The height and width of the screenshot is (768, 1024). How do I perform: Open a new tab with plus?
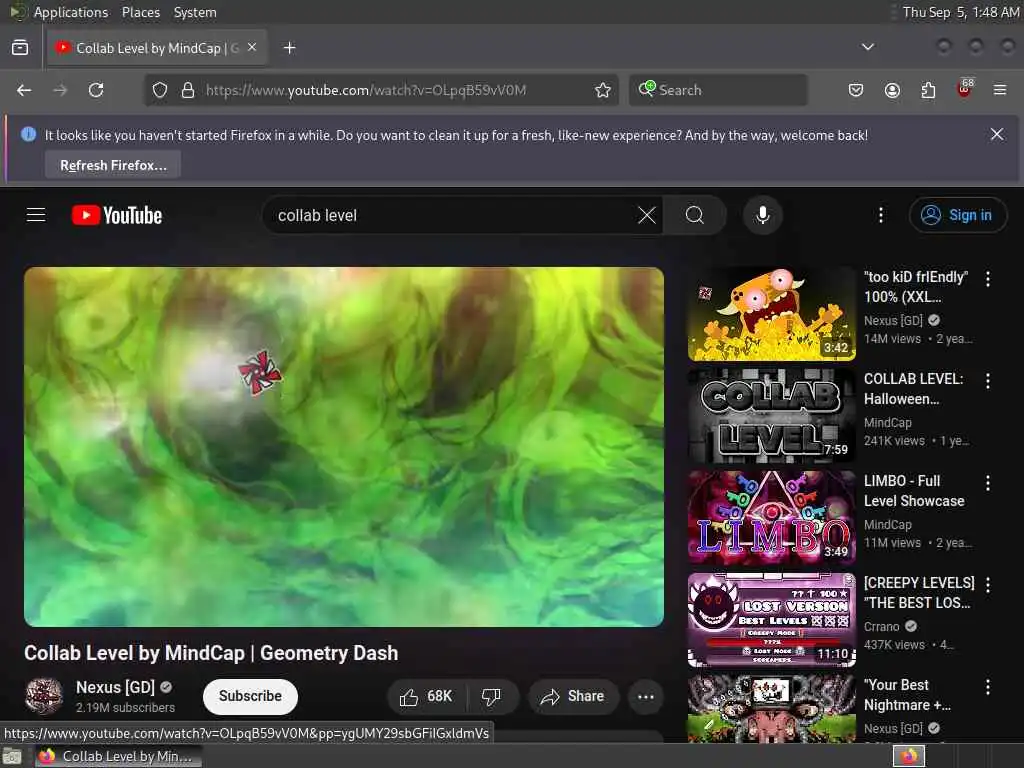[290, 48]
